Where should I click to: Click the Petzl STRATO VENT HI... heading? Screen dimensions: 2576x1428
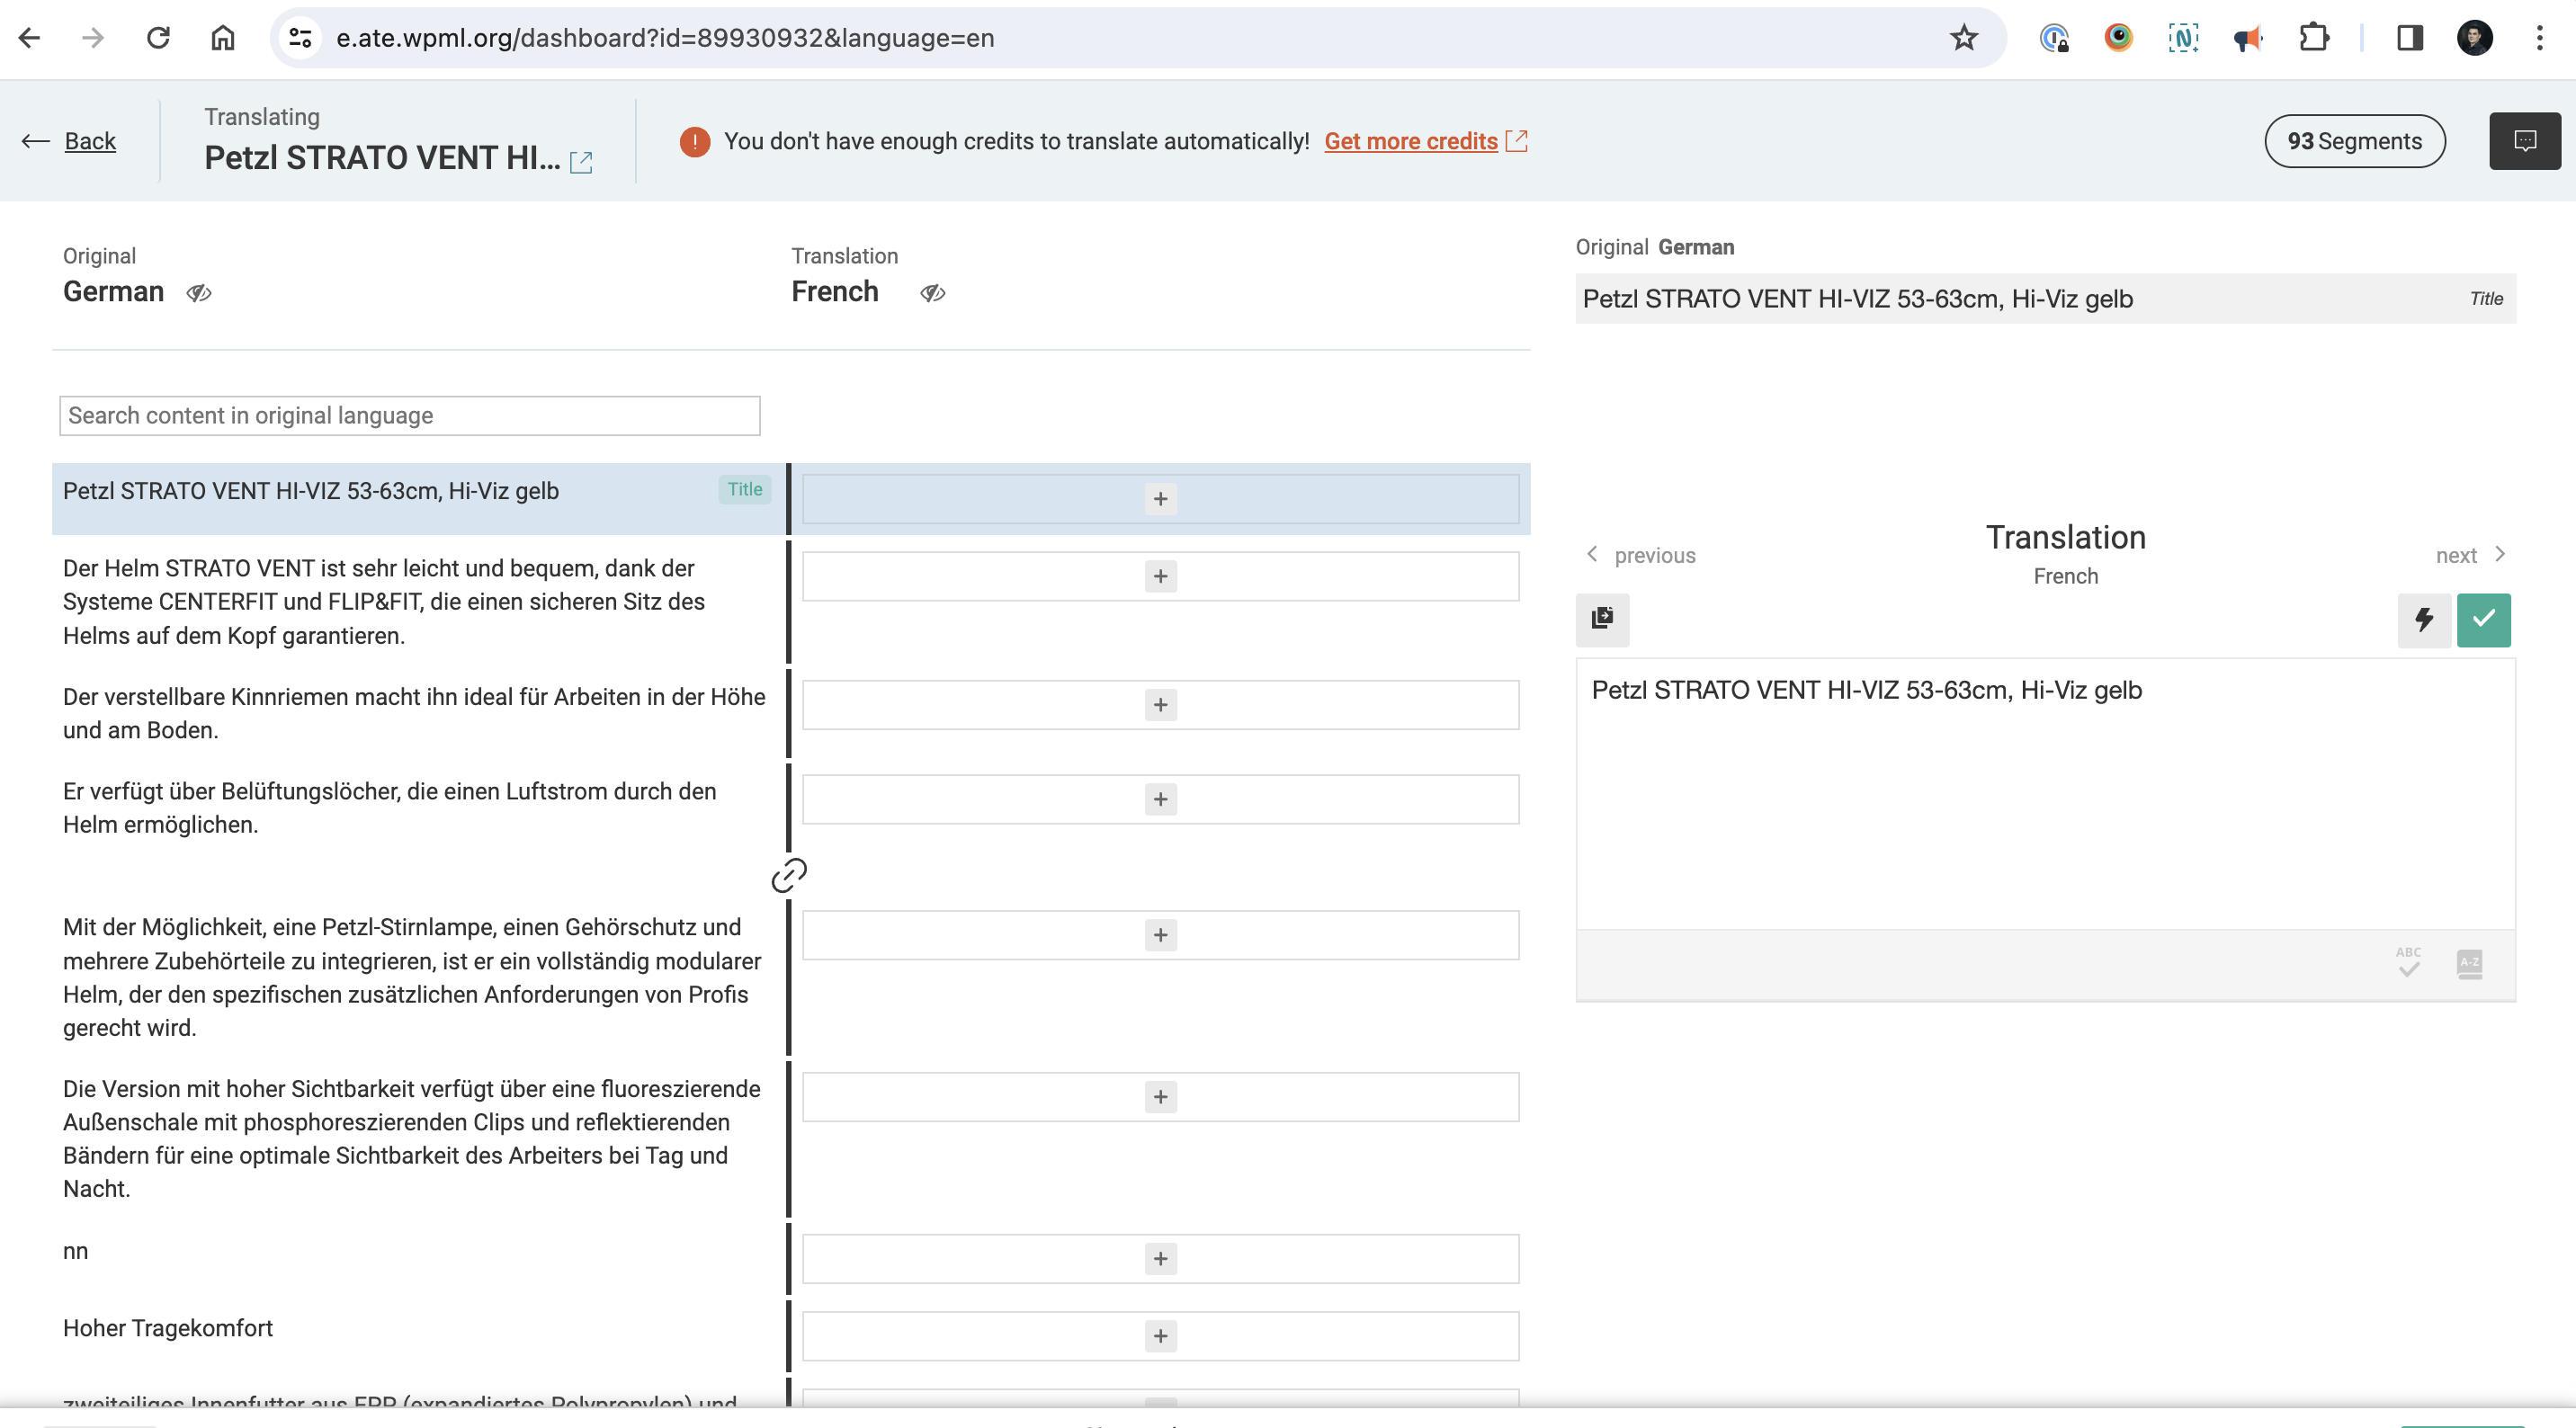pyautogui.click(x=382, y=157)
